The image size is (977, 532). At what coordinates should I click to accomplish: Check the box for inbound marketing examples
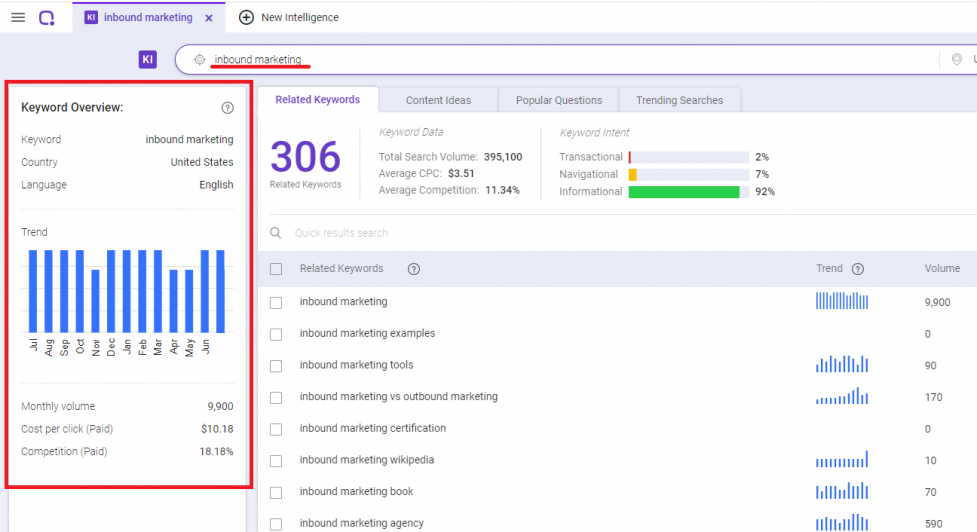click(x=276, y=335)
